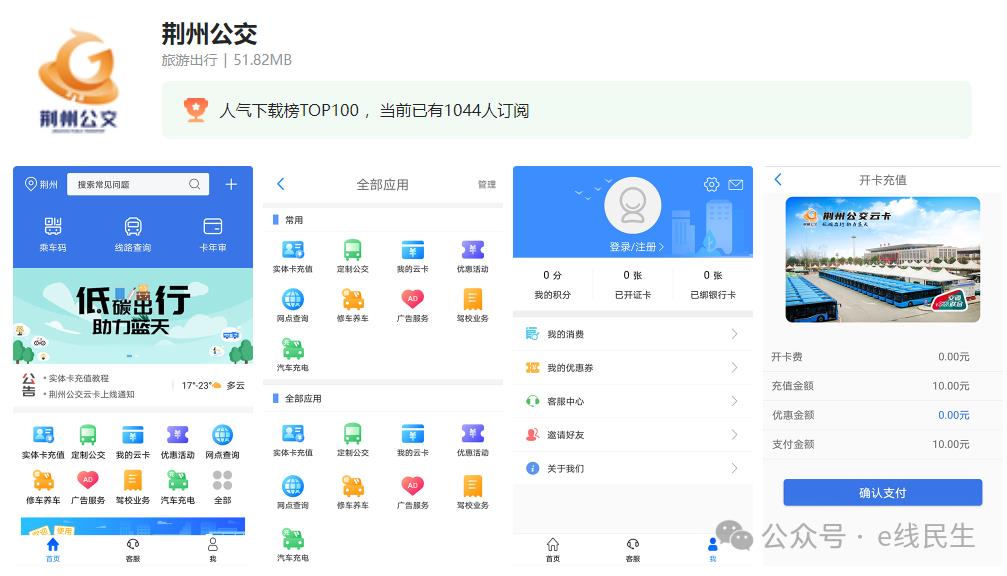1007x576 pixels.
Task: Expand the 我的优惠券 row chevron
Action: pos(735,367)
